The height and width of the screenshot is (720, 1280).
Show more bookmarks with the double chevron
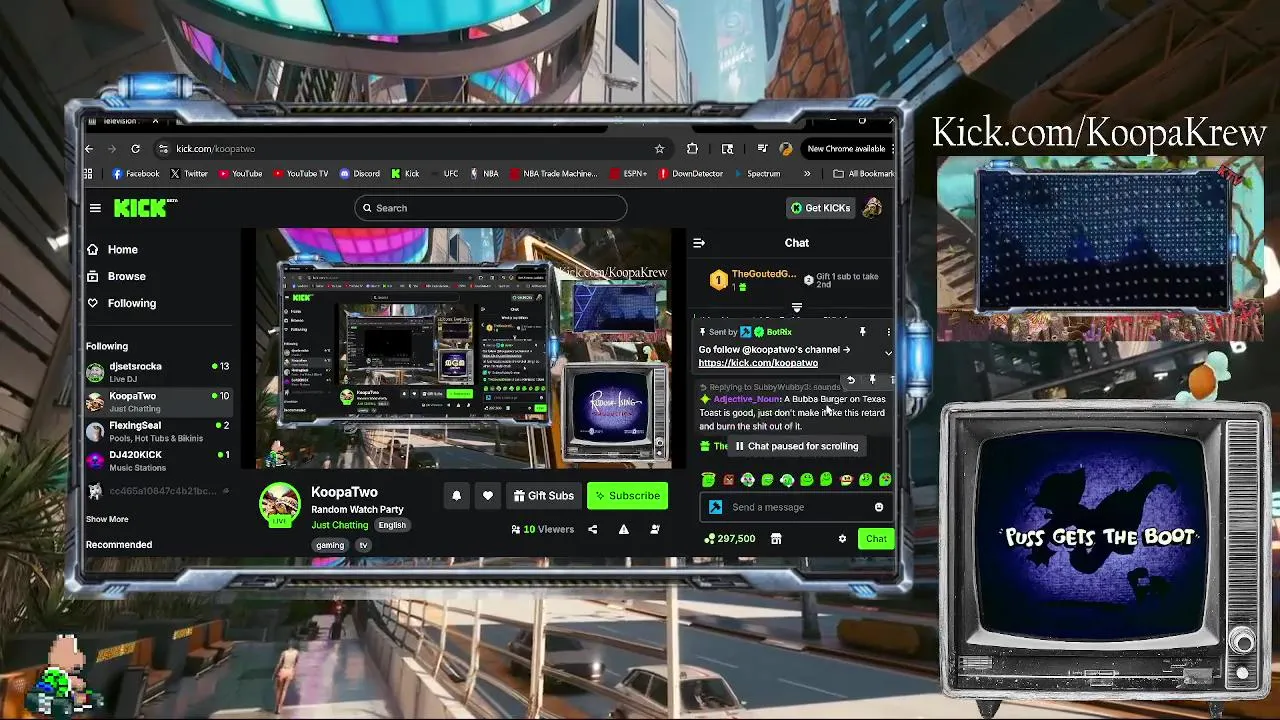[x=807, y=174]
